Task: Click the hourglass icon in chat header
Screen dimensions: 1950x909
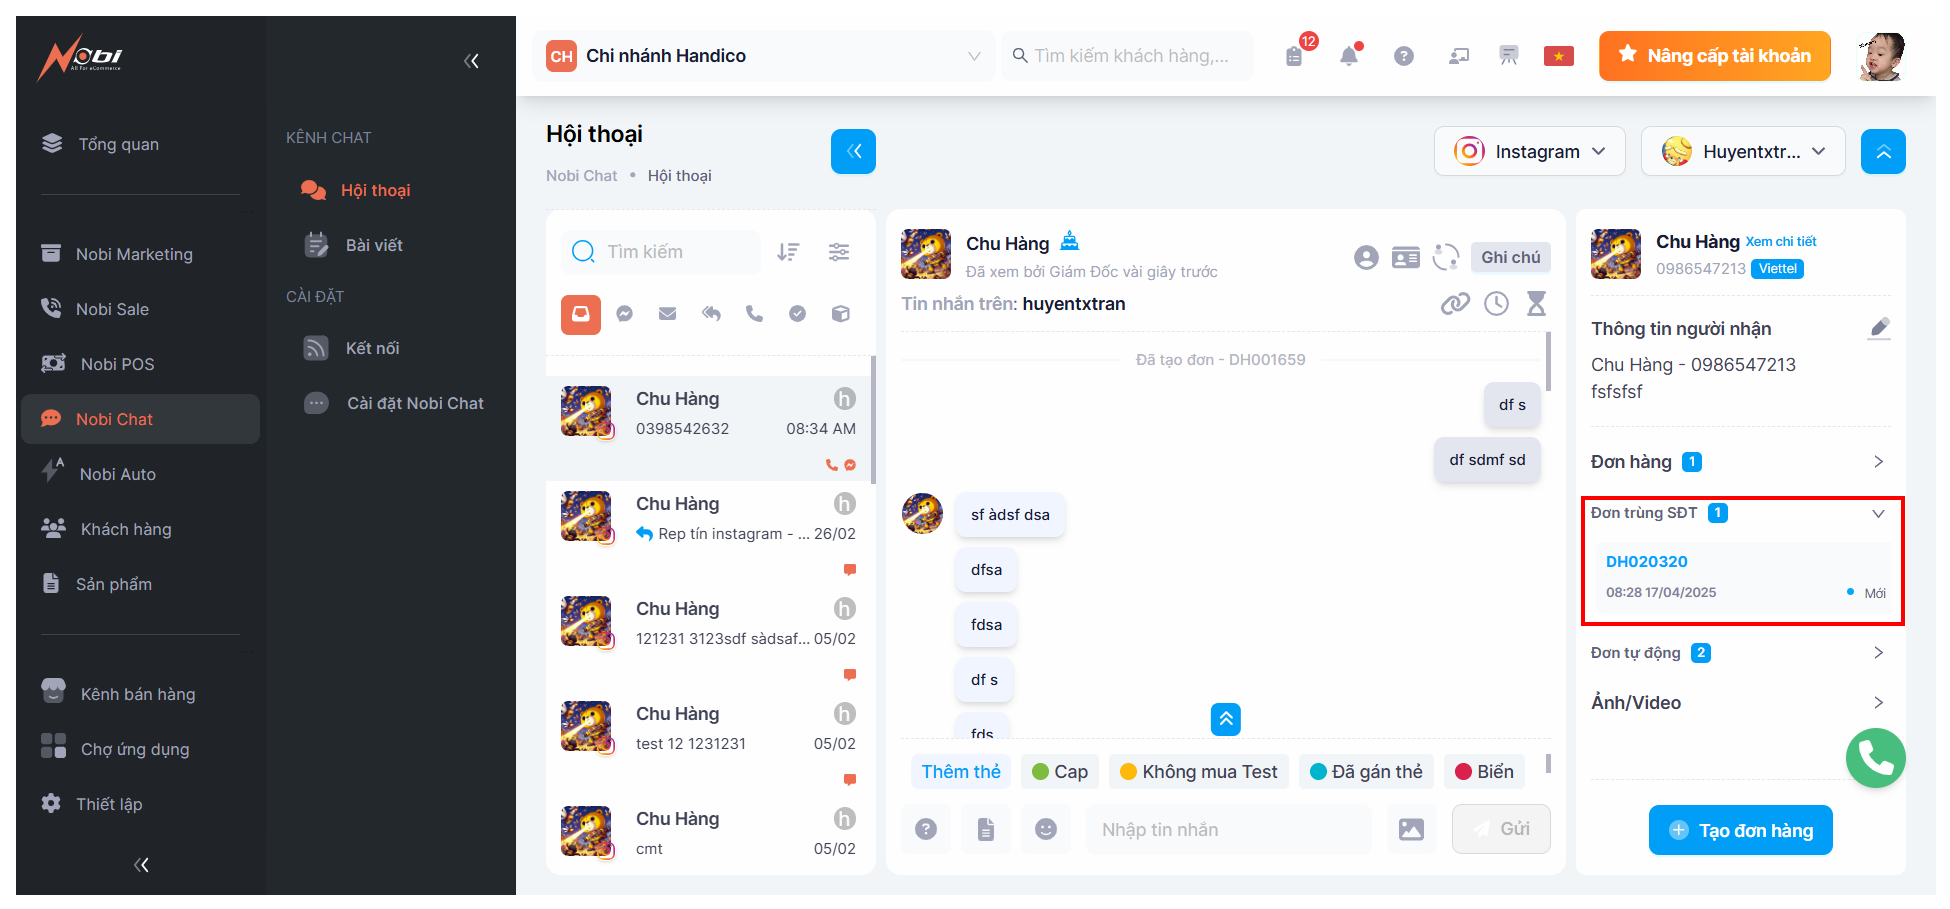Action: tap(1537, 303)
